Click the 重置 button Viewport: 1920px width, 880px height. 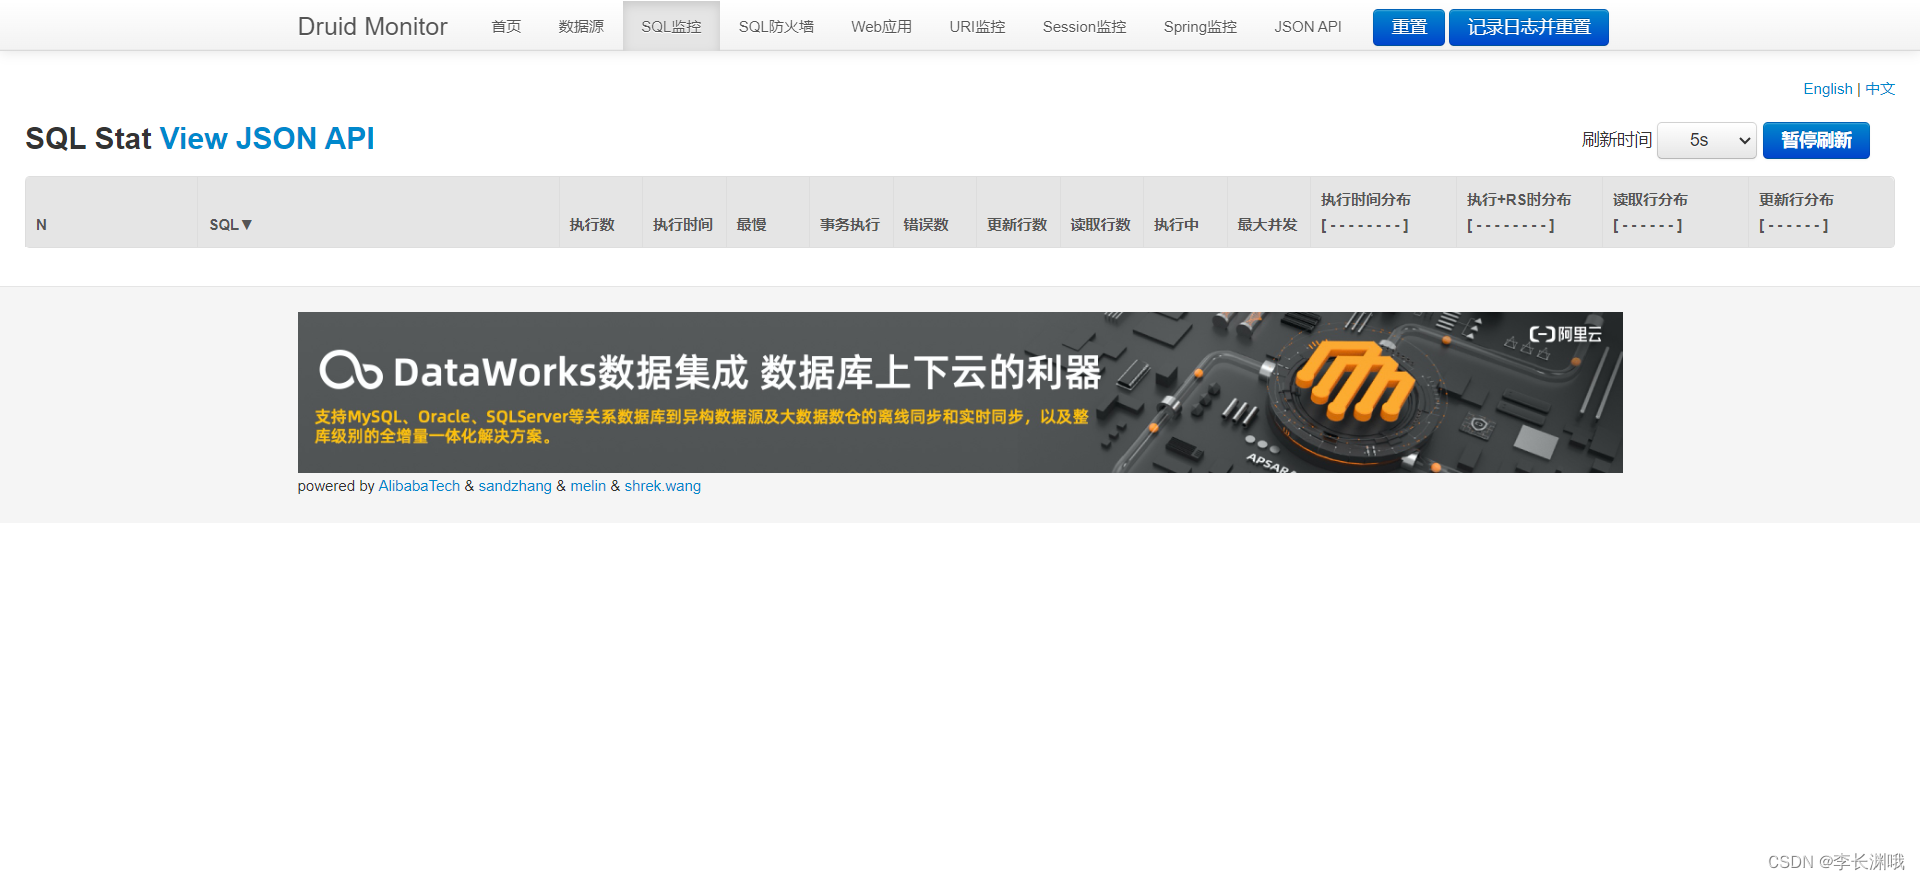1408,27
